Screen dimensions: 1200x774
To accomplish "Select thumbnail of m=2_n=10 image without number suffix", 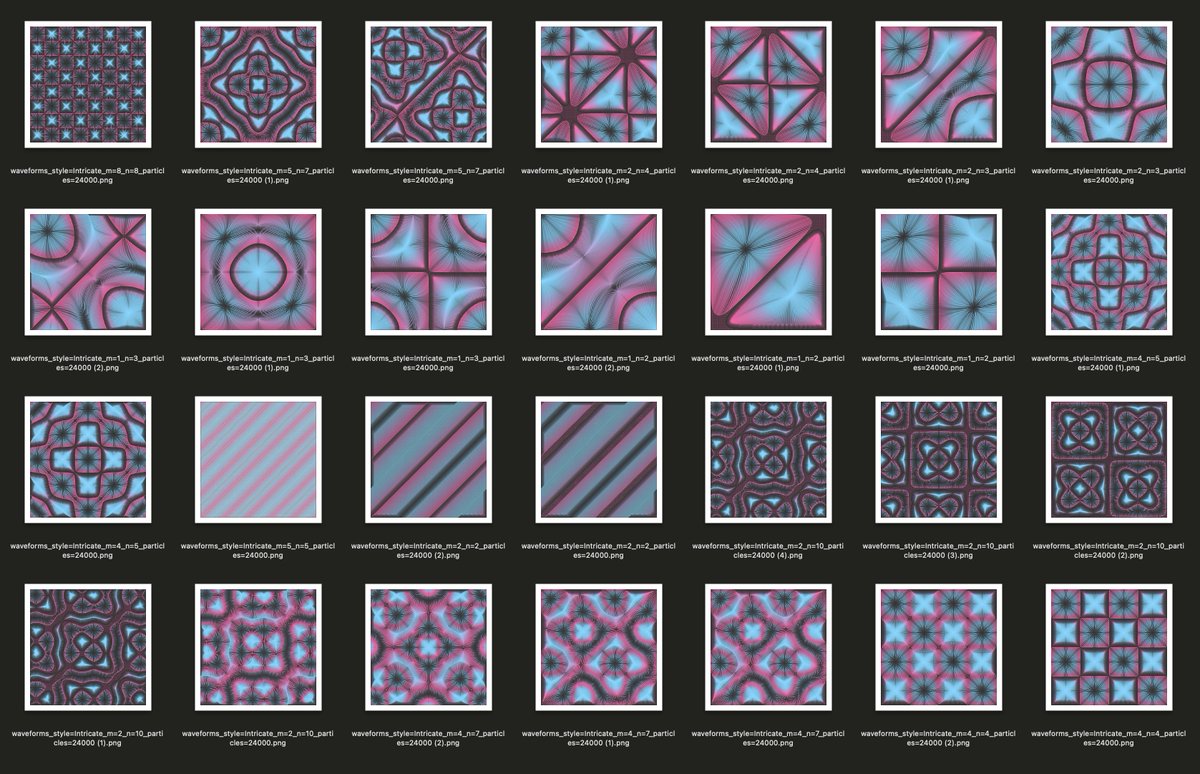I will 259,647.
